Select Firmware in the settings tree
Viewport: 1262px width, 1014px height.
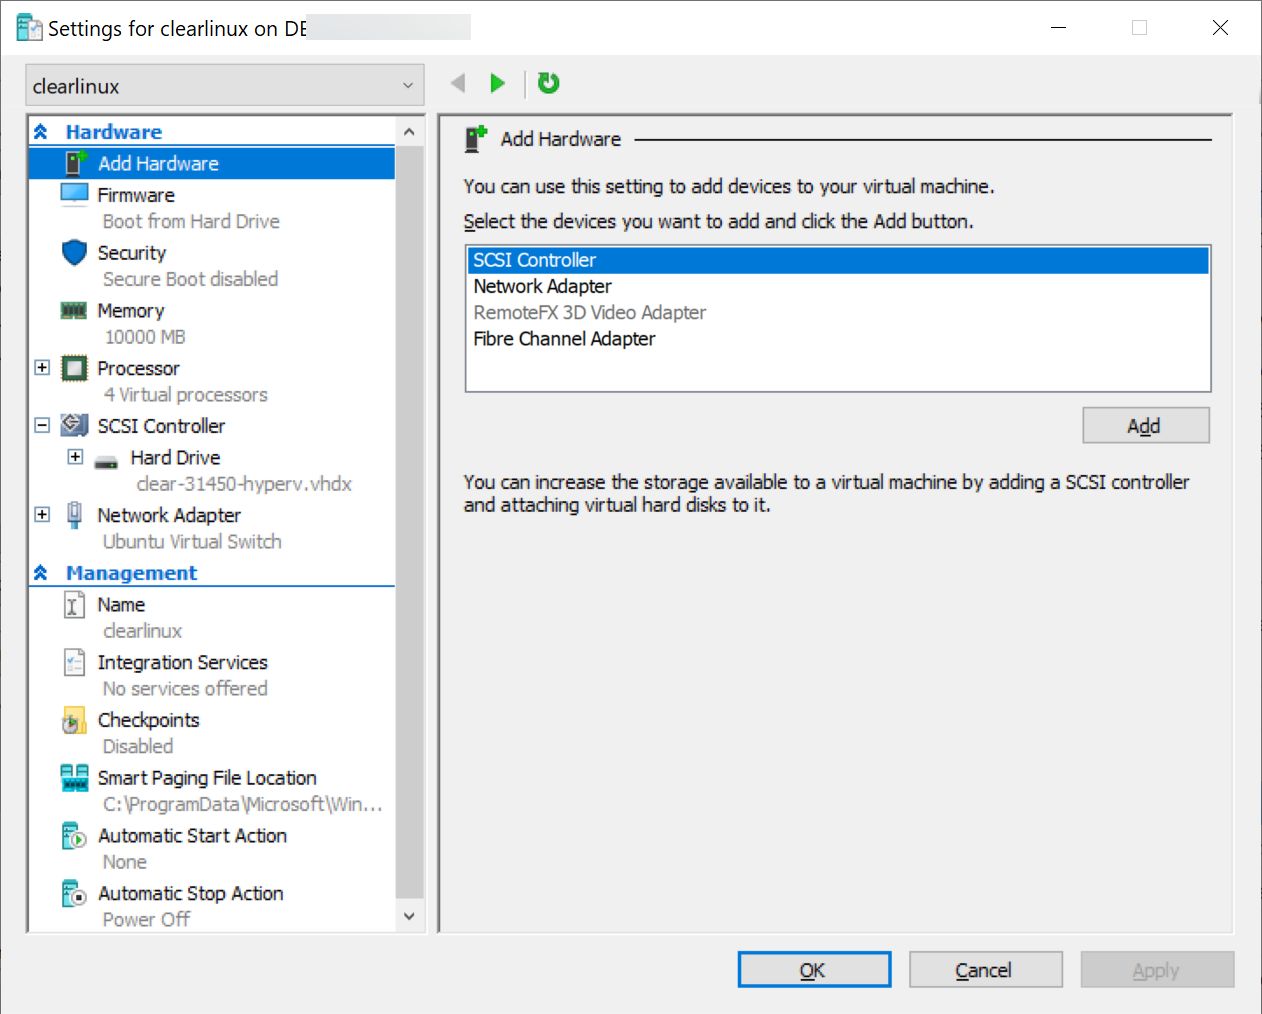point(136,195)
